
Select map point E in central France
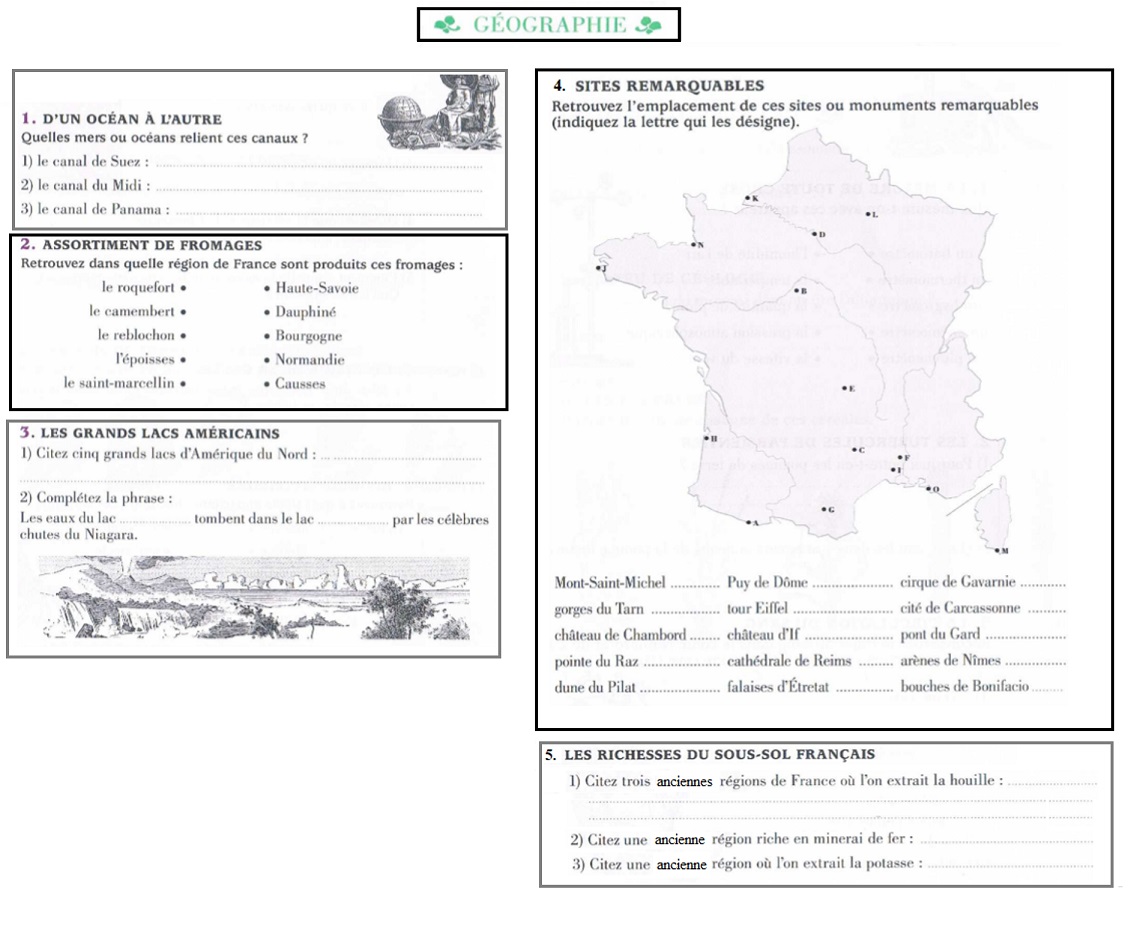pyautogui.click(x=844, y=388)
